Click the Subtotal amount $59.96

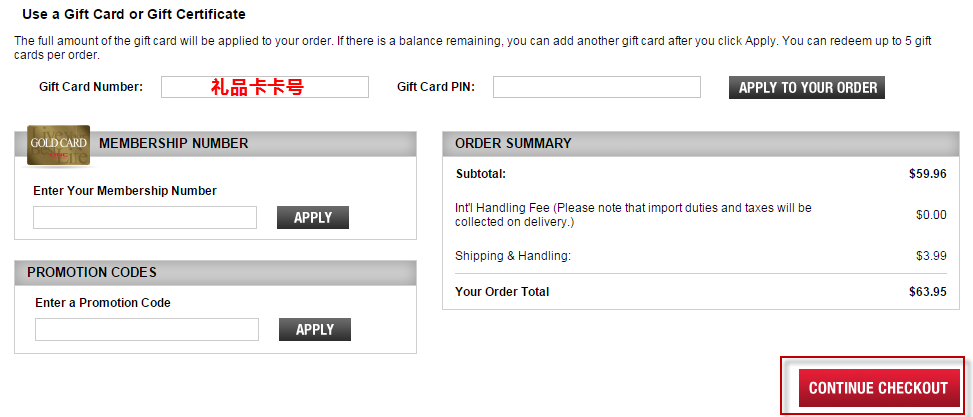pyautogui.click(x=928, y=174)
